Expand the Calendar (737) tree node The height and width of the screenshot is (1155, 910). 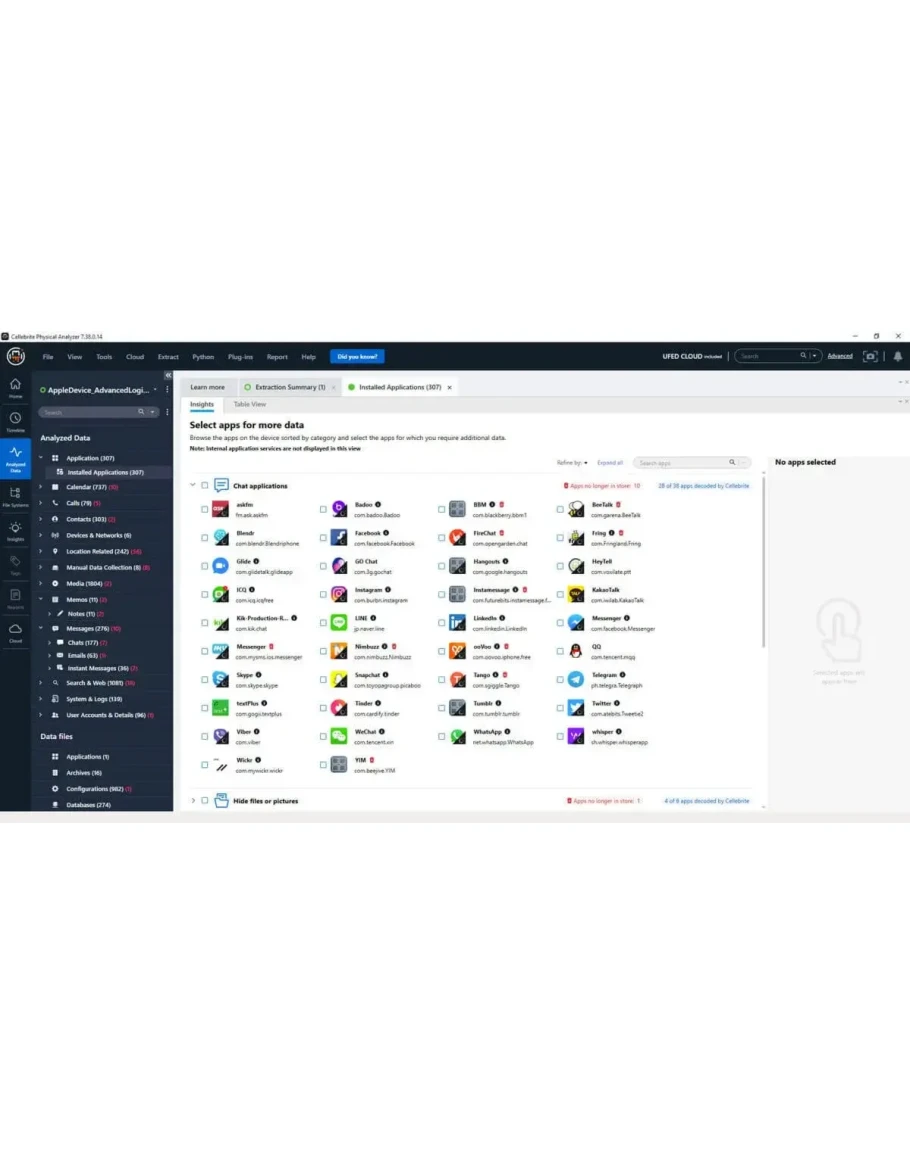pos(41,487)
